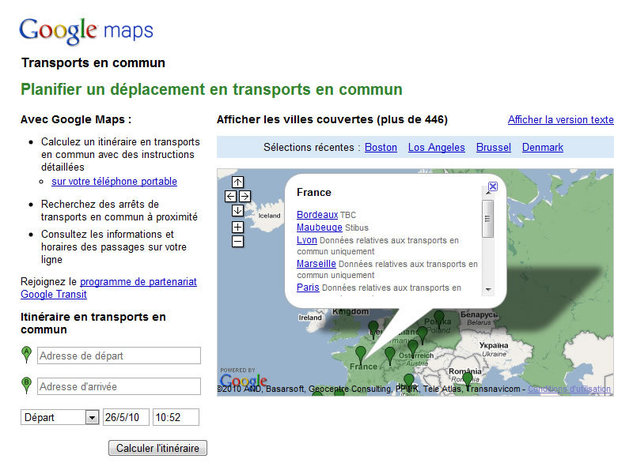Click the Adresse de départ field
Image resolution: width=633 pixels, height=474 pixels.
click(x=119, y=356)
